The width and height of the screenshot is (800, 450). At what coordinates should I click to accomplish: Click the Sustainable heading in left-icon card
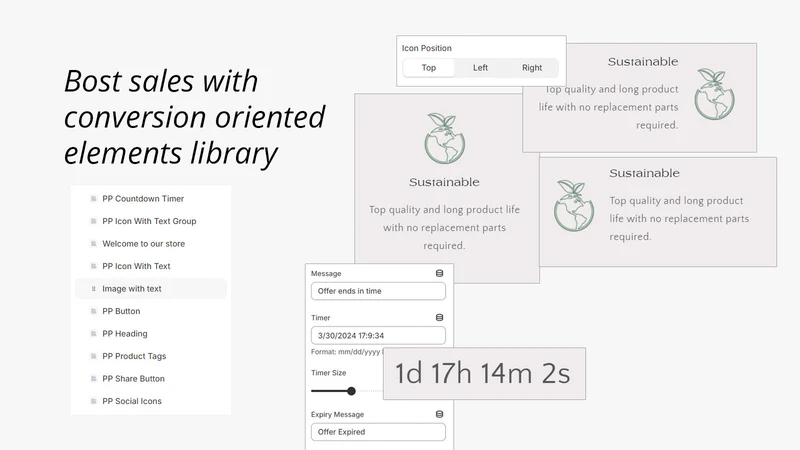tap(644, 173)
